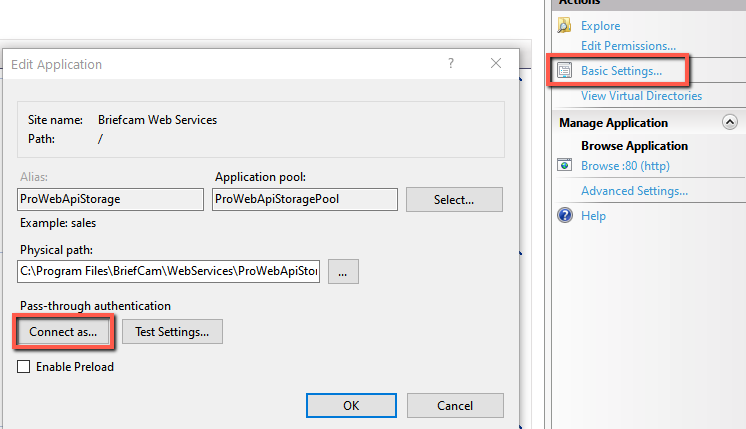Click the Edit Application title text
This screenshot has height=429, width=746.
pos(56,64)
